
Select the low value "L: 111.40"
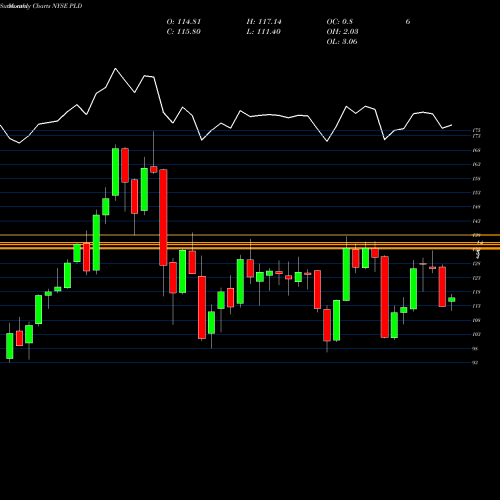click(x=264, y=32)
